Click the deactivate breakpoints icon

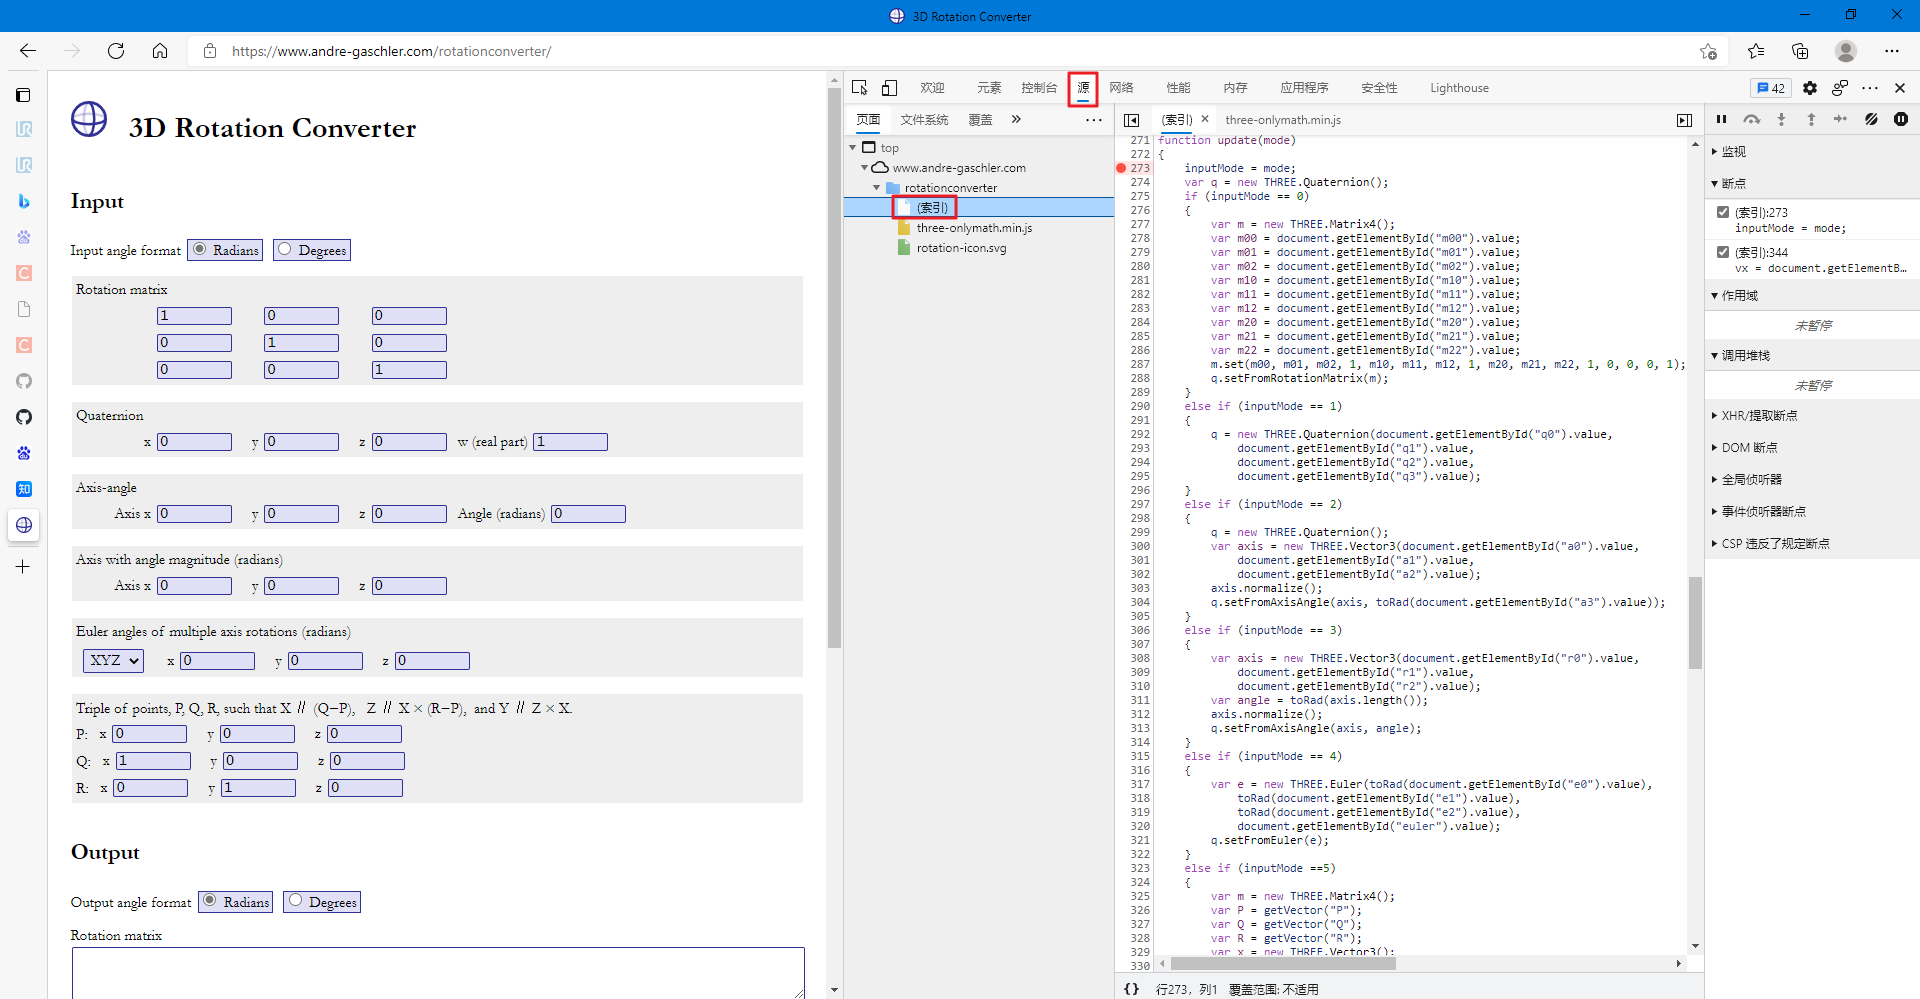point(1871,119)
